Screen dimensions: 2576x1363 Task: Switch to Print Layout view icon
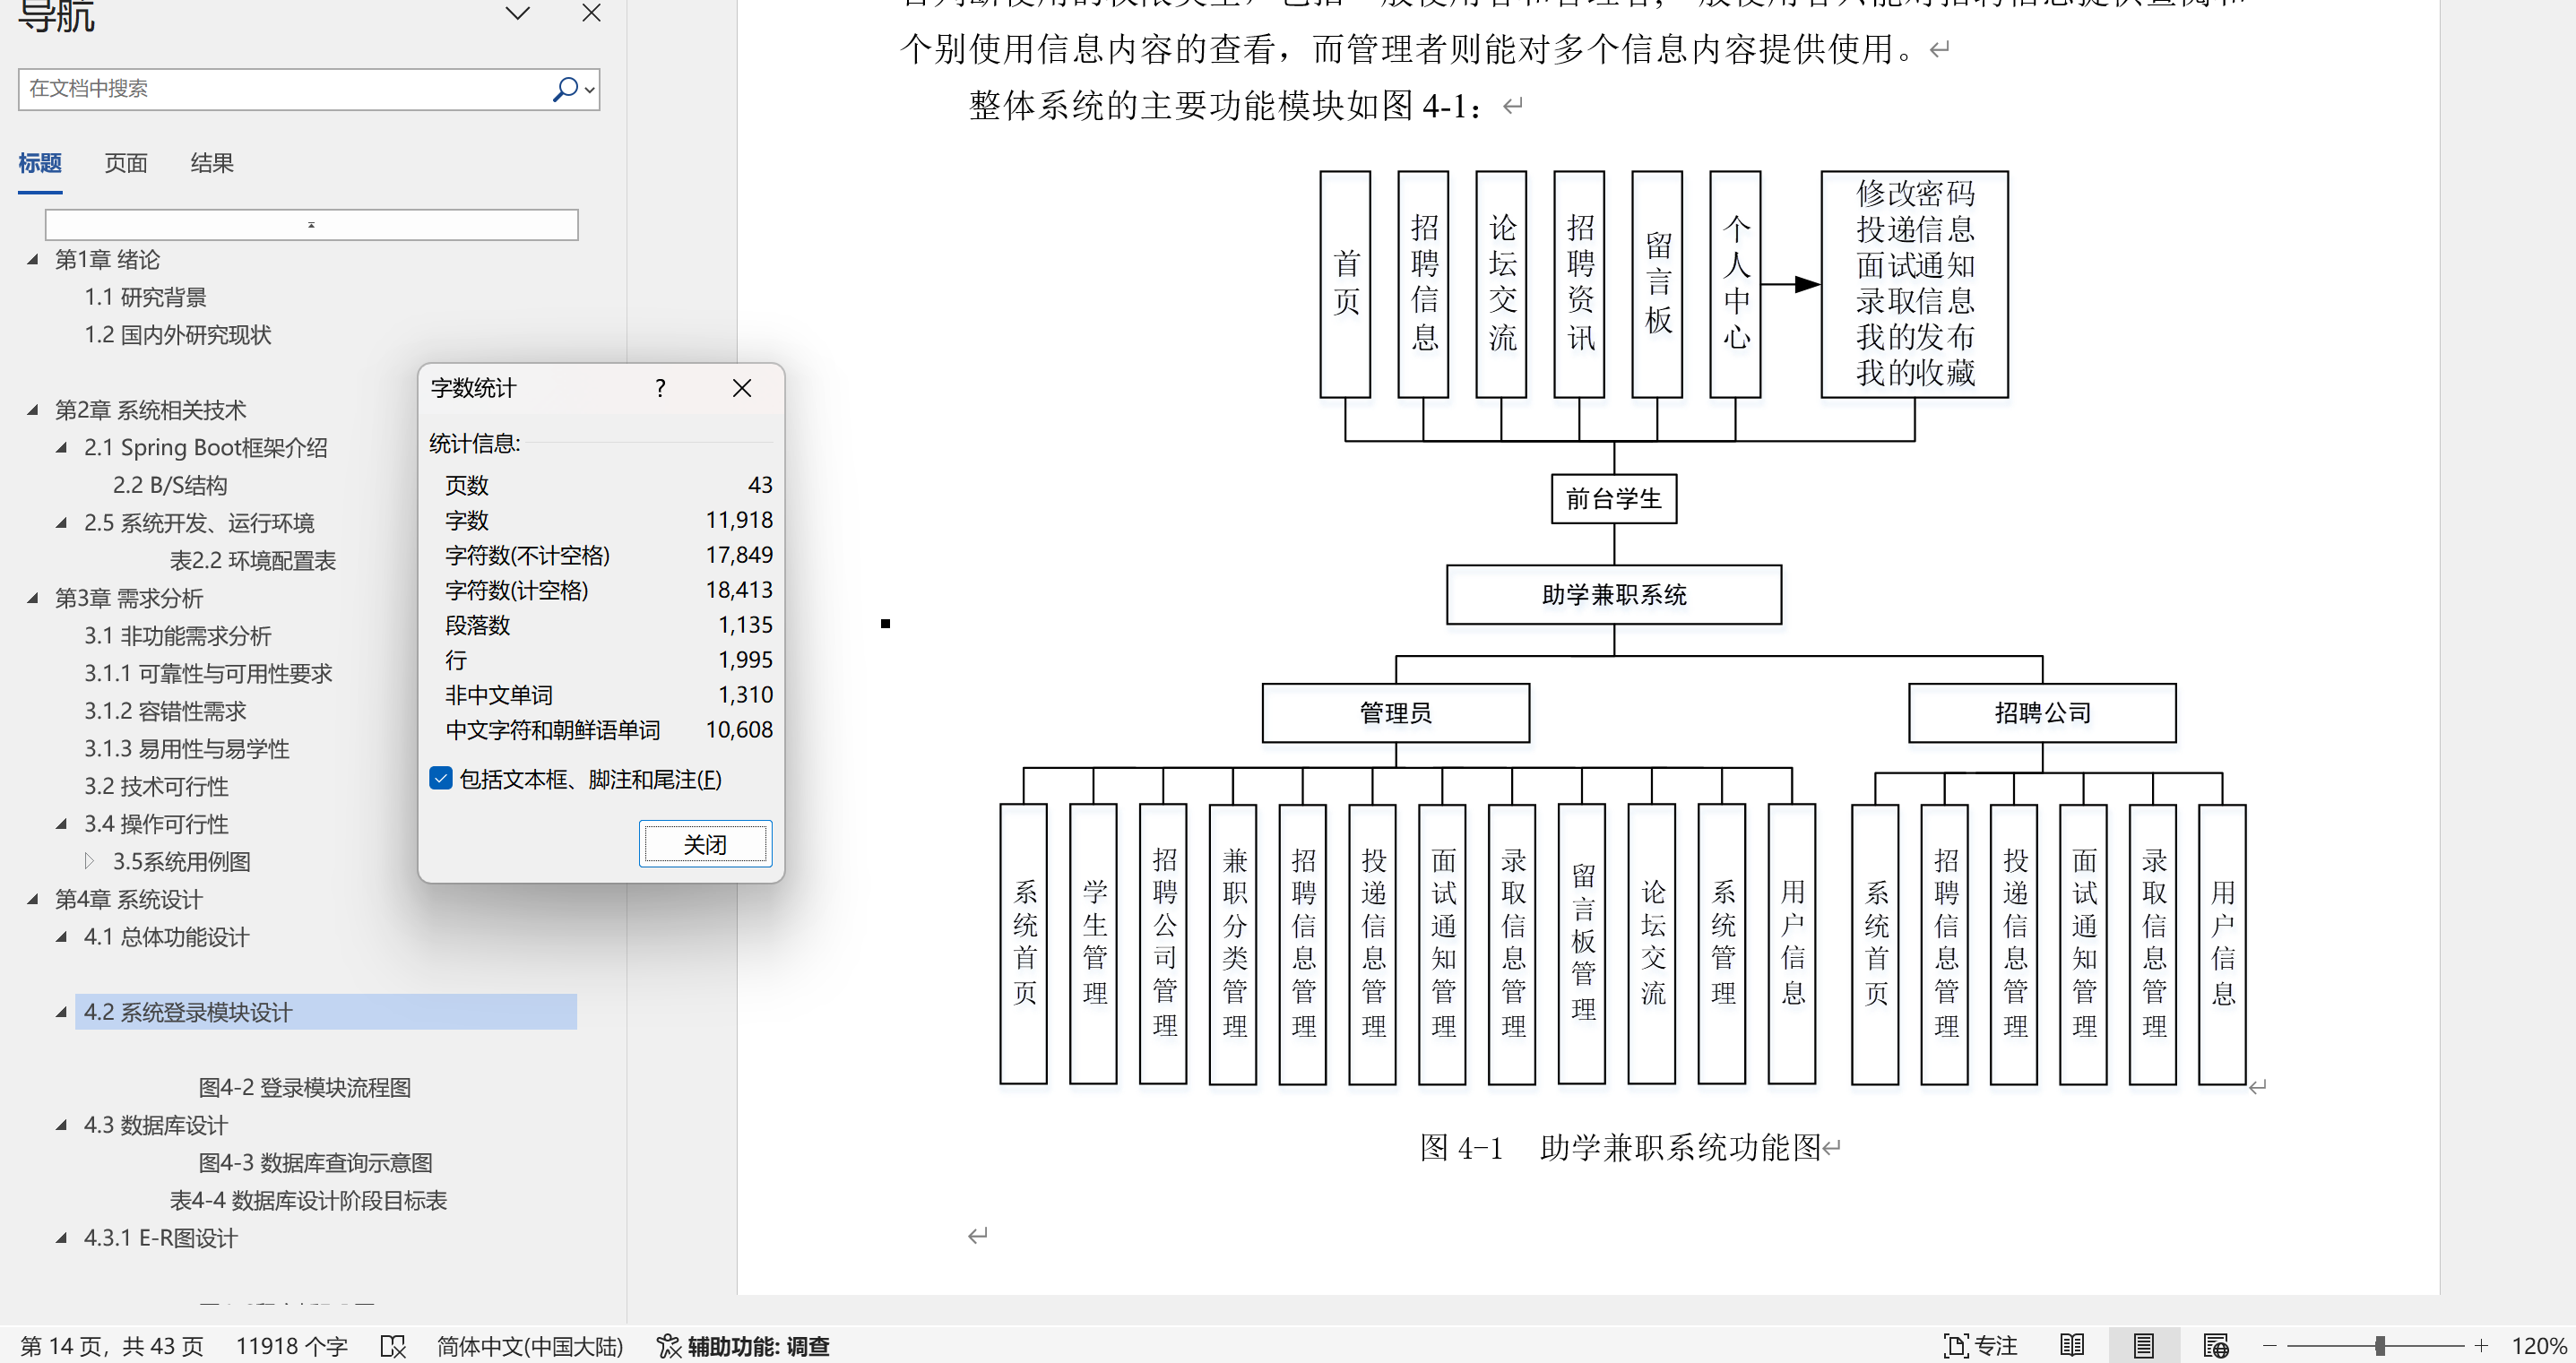coord(2143,1346)
